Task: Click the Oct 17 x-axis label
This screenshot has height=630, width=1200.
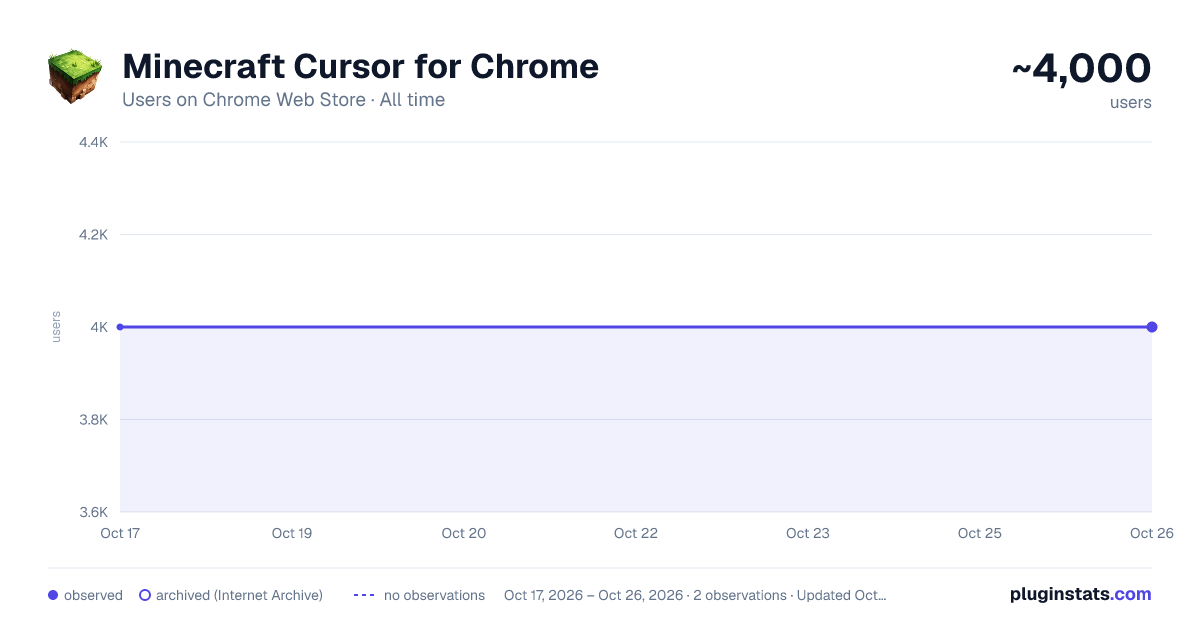Action: 120,533
